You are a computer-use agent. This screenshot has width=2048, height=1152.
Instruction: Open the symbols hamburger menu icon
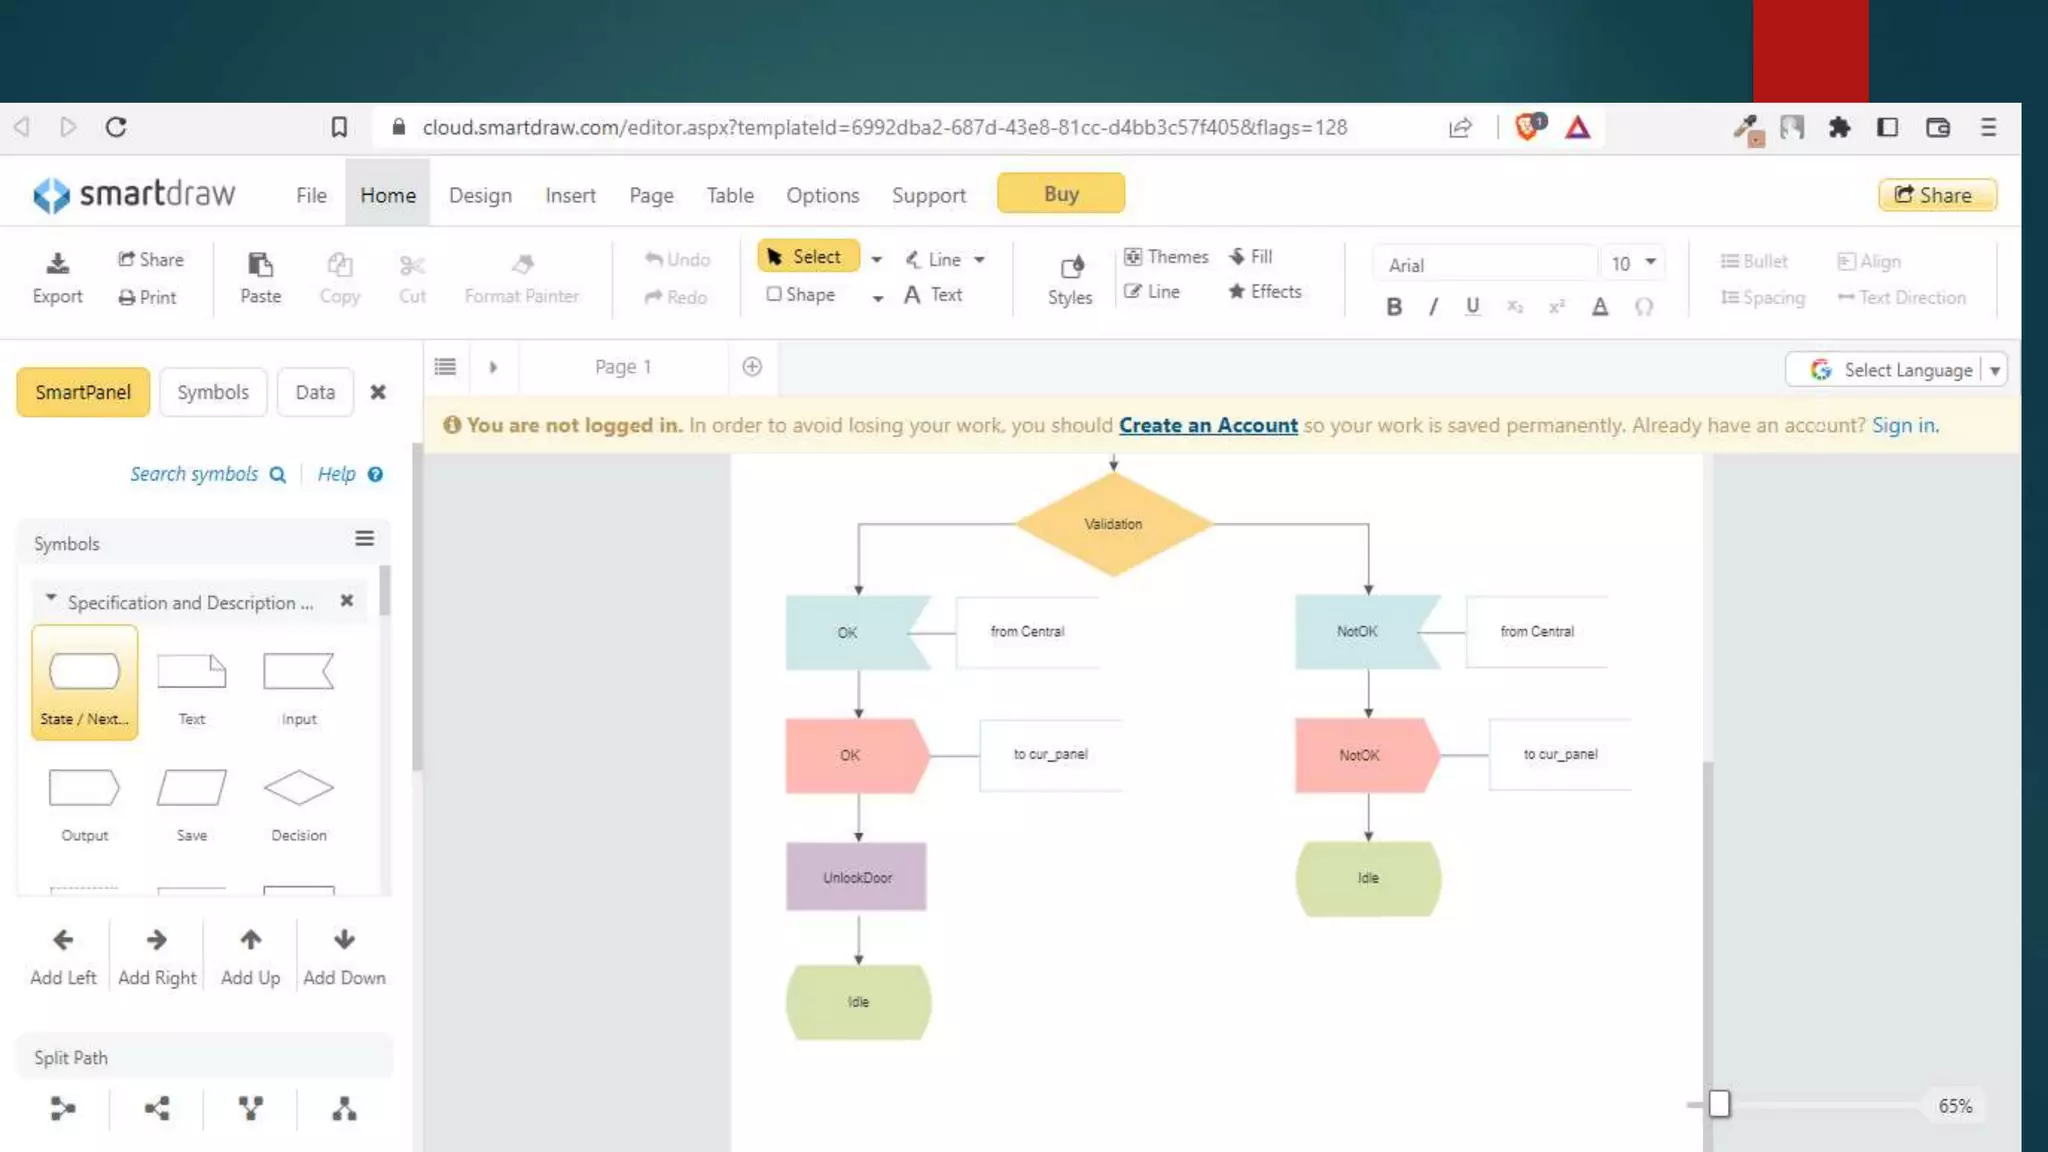pos(364,539)
